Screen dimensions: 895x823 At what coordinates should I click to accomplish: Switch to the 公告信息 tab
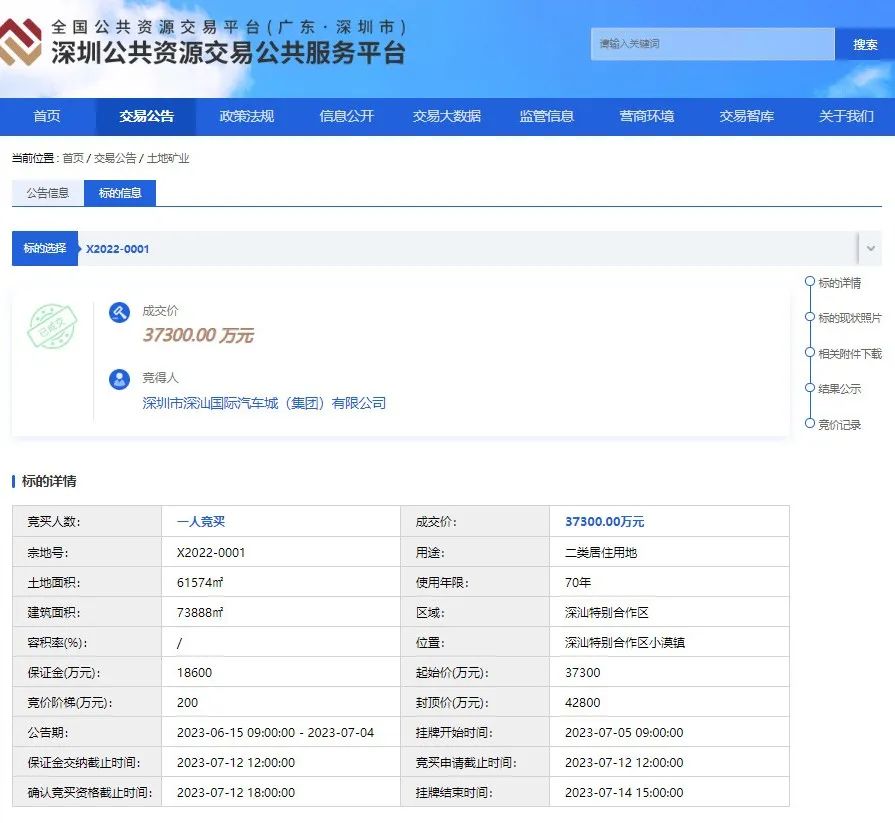click(x=48, y=193)
